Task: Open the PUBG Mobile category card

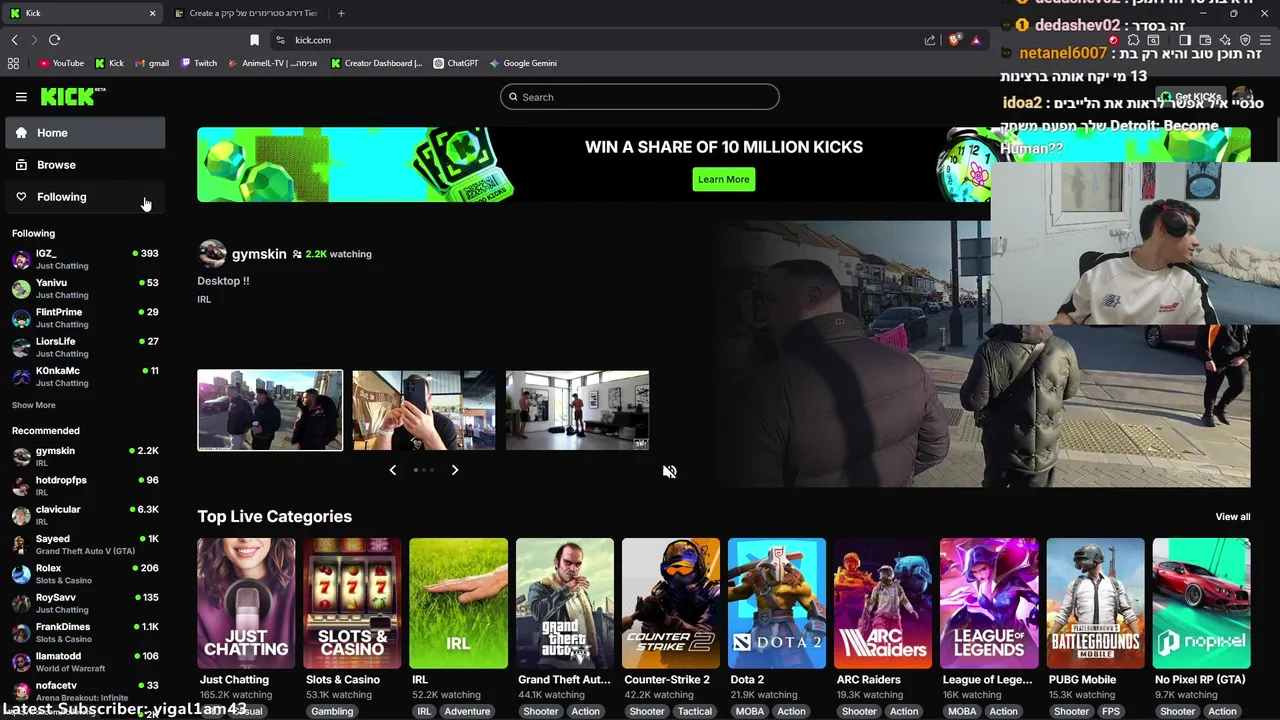Action: pos(1095,603)
